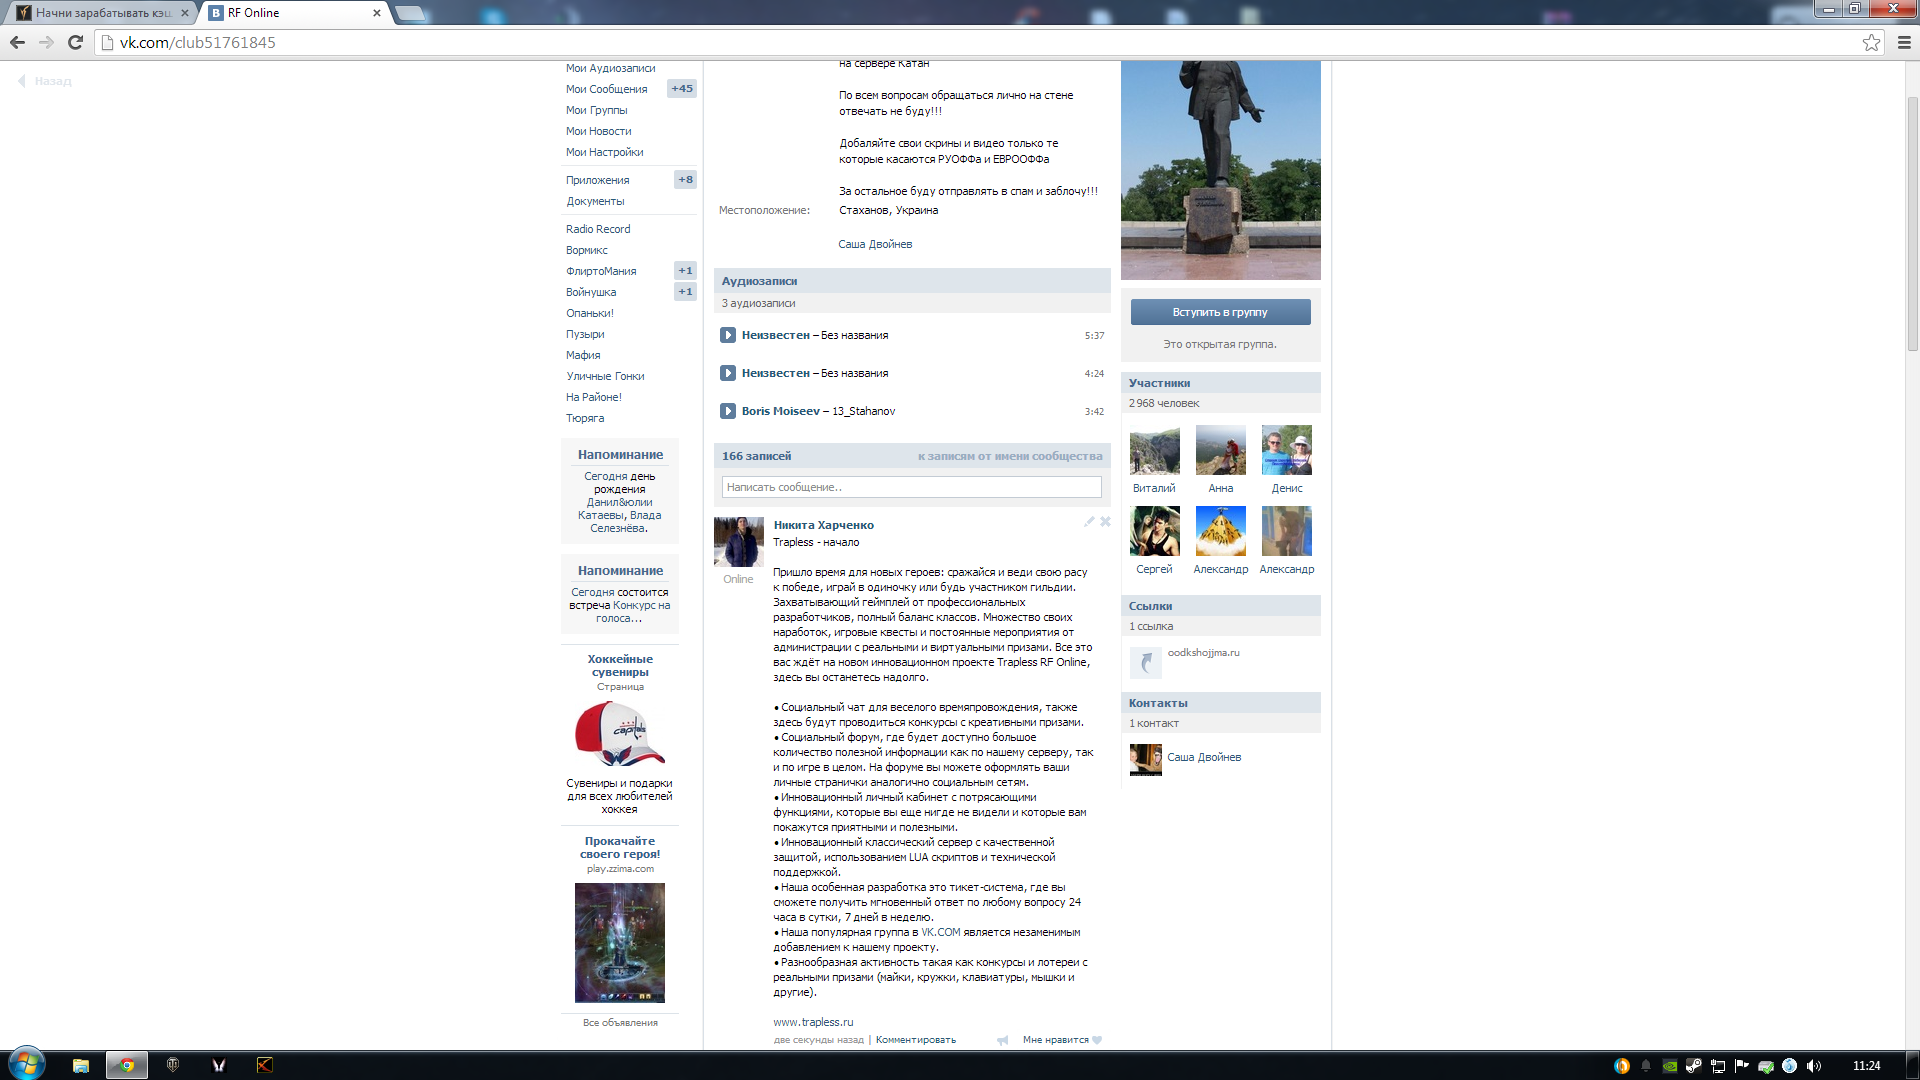
Task: Switch to 'Начни зарабатывать' tab
Action: click(104, 13)
